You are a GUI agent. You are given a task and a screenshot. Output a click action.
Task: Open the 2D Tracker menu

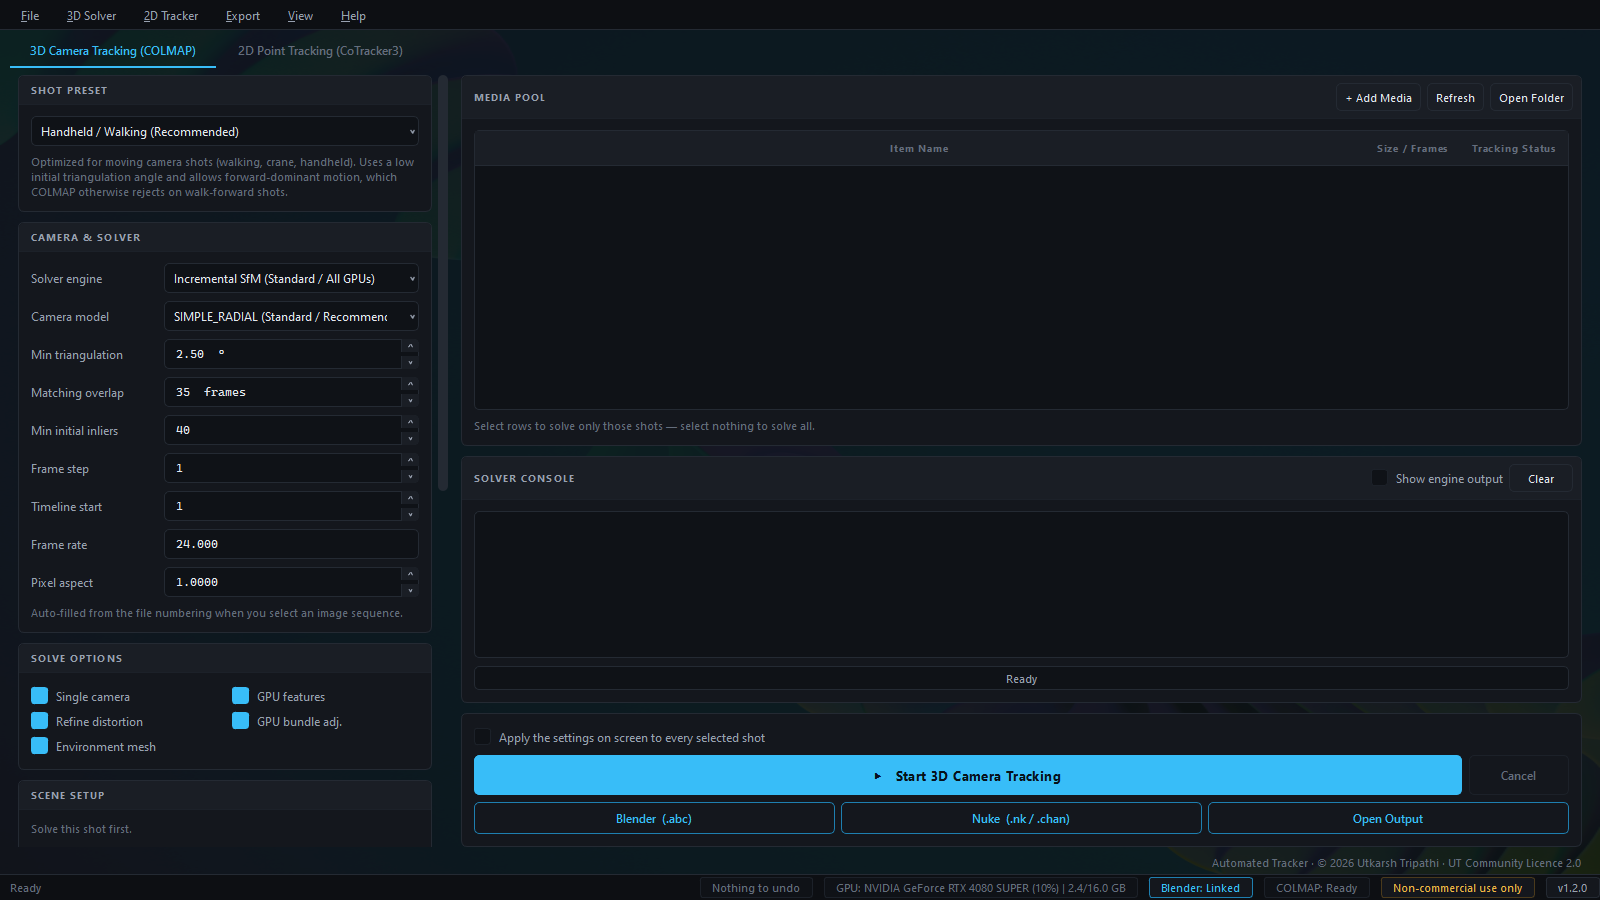click(x=171, y=16)
